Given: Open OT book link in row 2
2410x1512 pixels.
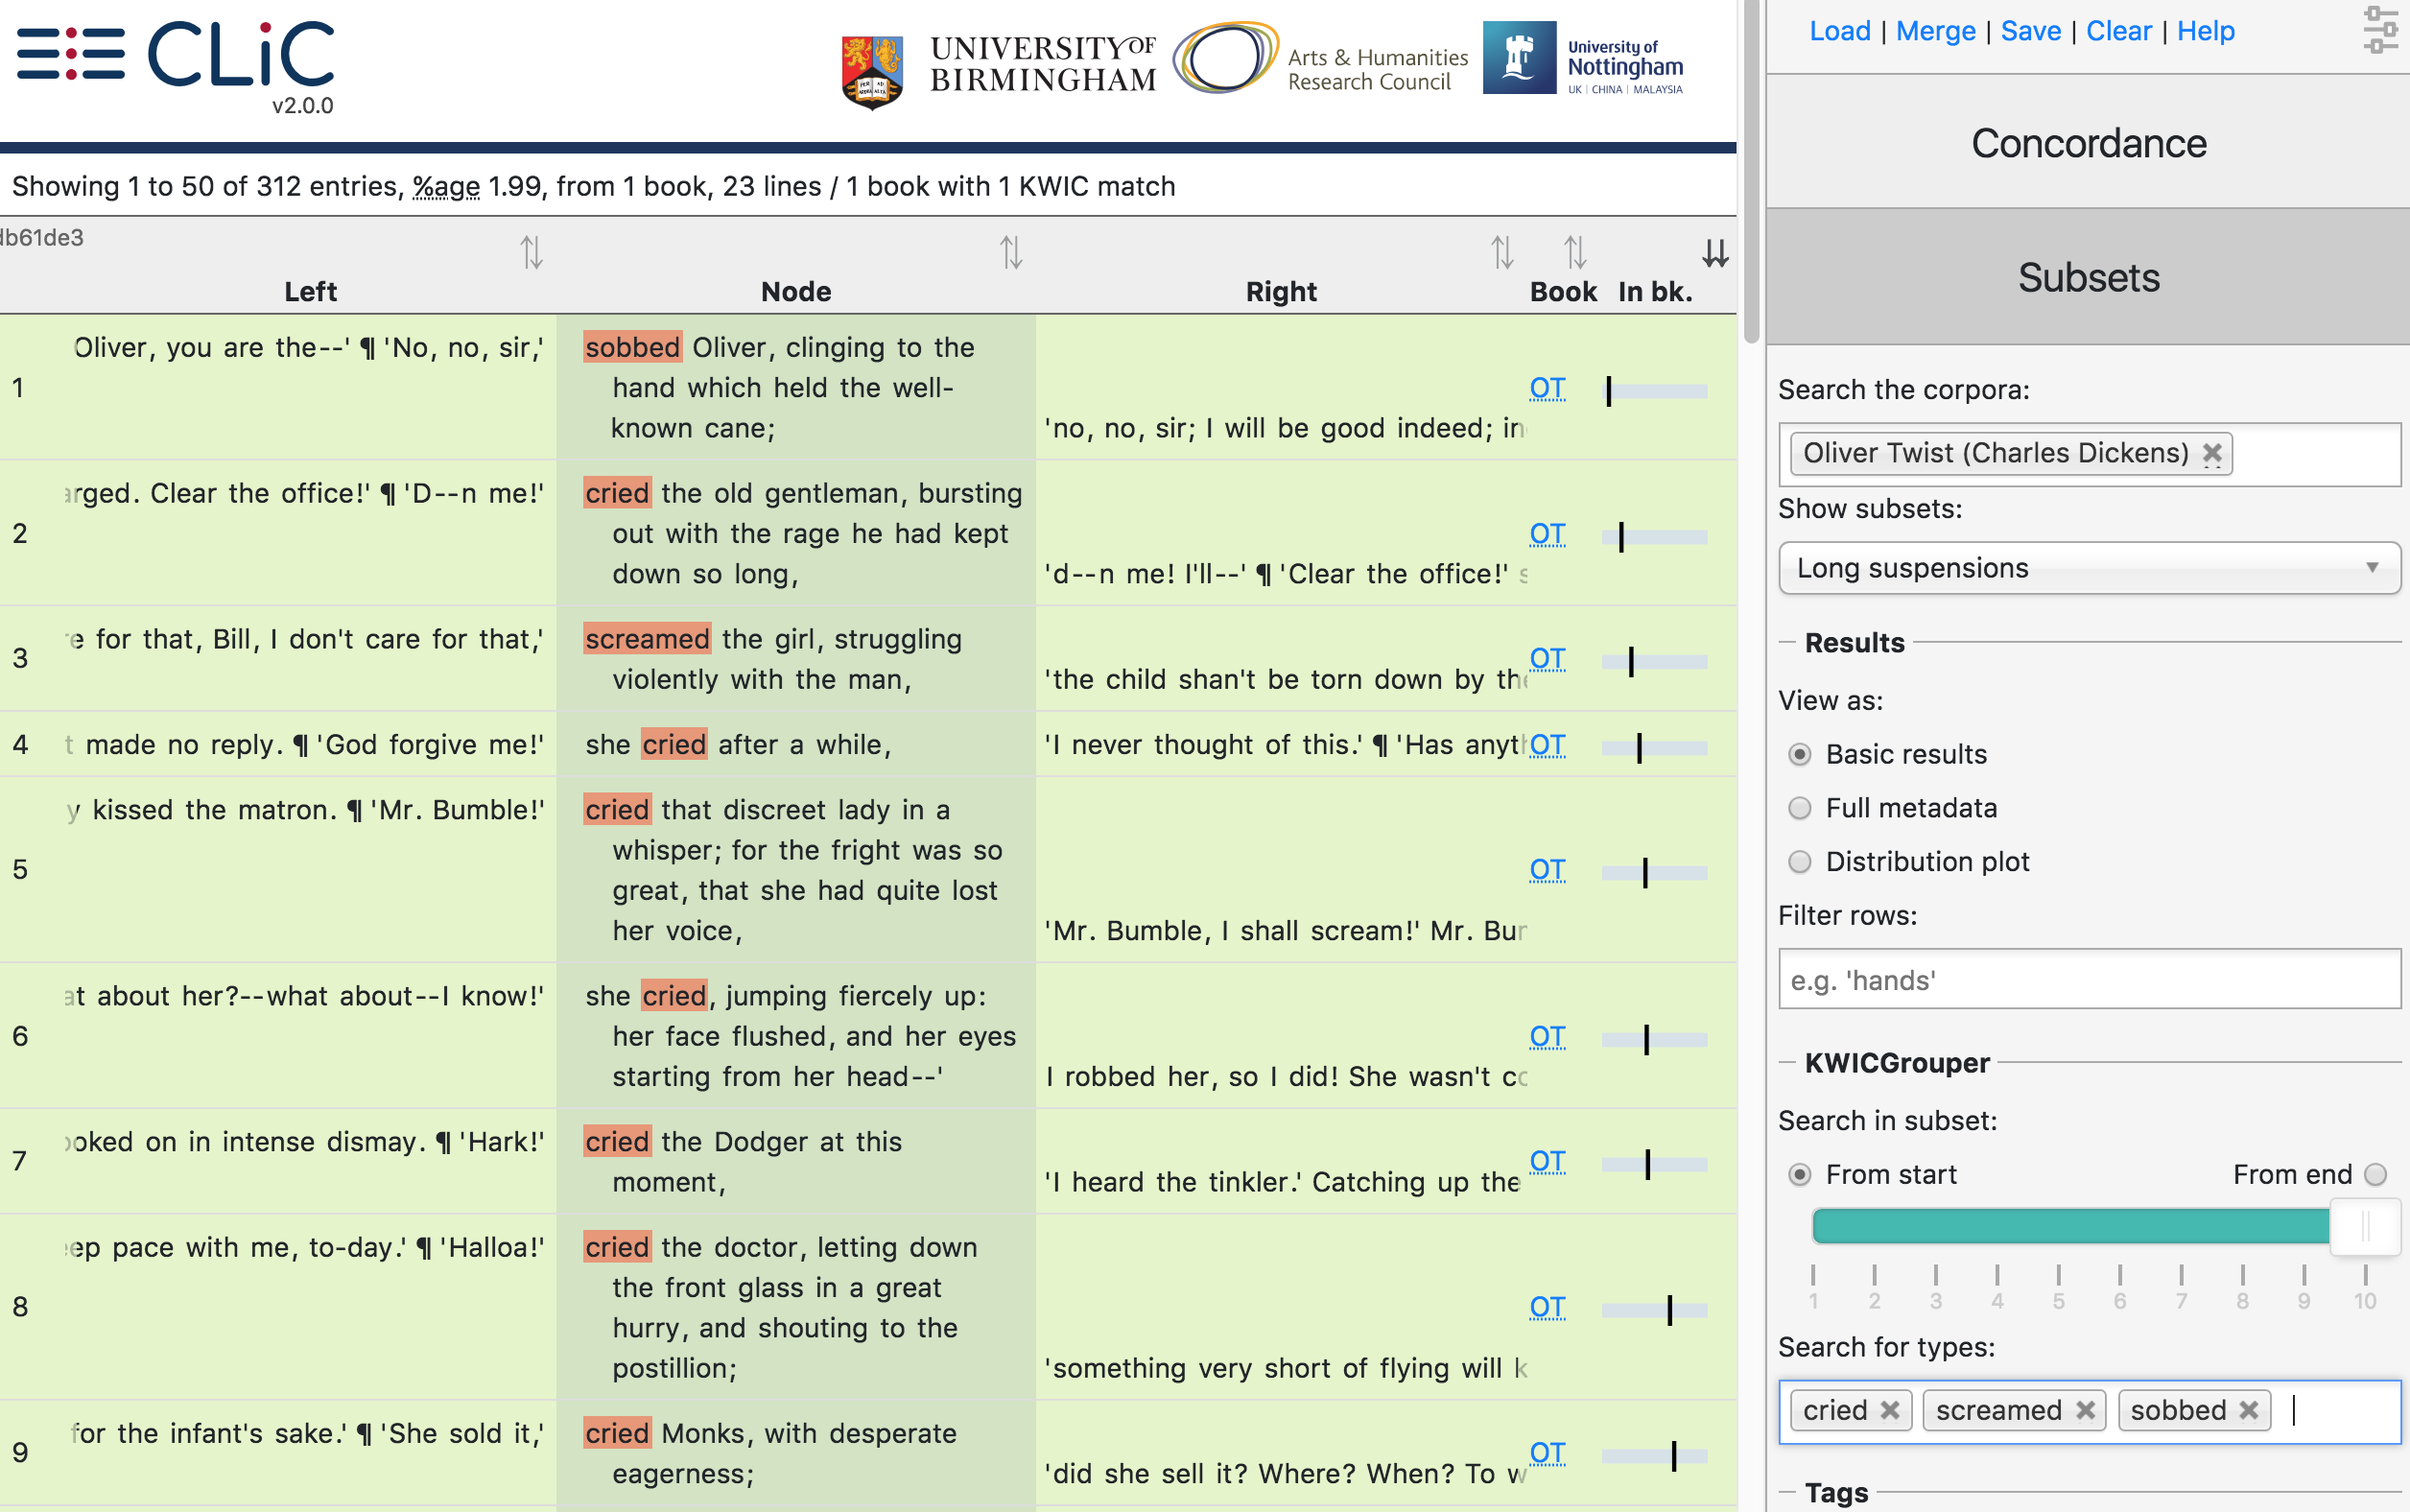Looking at the screenshot, I should (1547, 534).
